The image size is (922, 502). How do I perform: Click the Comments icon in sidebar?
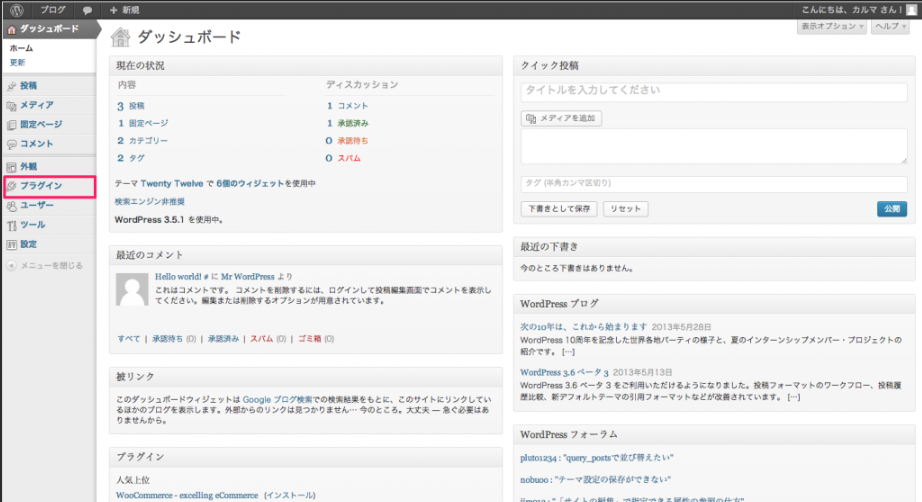11,144
